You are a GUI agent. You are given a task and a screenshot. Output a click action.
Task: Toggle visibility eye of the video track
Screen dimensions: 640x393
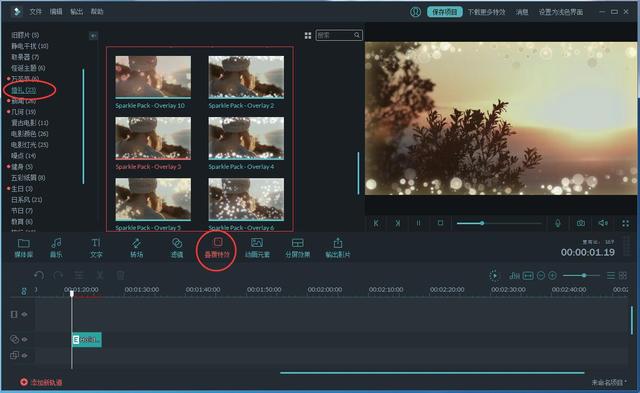pyautogui.click(x=25, y=314)
